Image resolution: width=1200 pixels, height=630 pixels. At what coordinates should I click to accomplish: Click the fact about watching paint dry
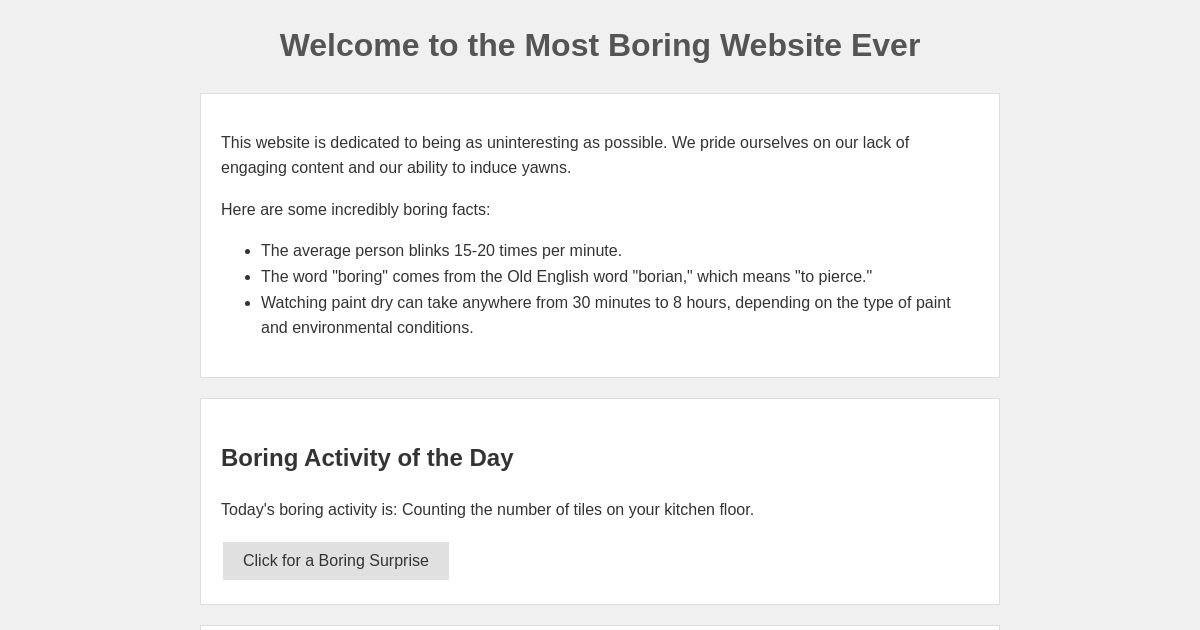click(x=606, y=303)
